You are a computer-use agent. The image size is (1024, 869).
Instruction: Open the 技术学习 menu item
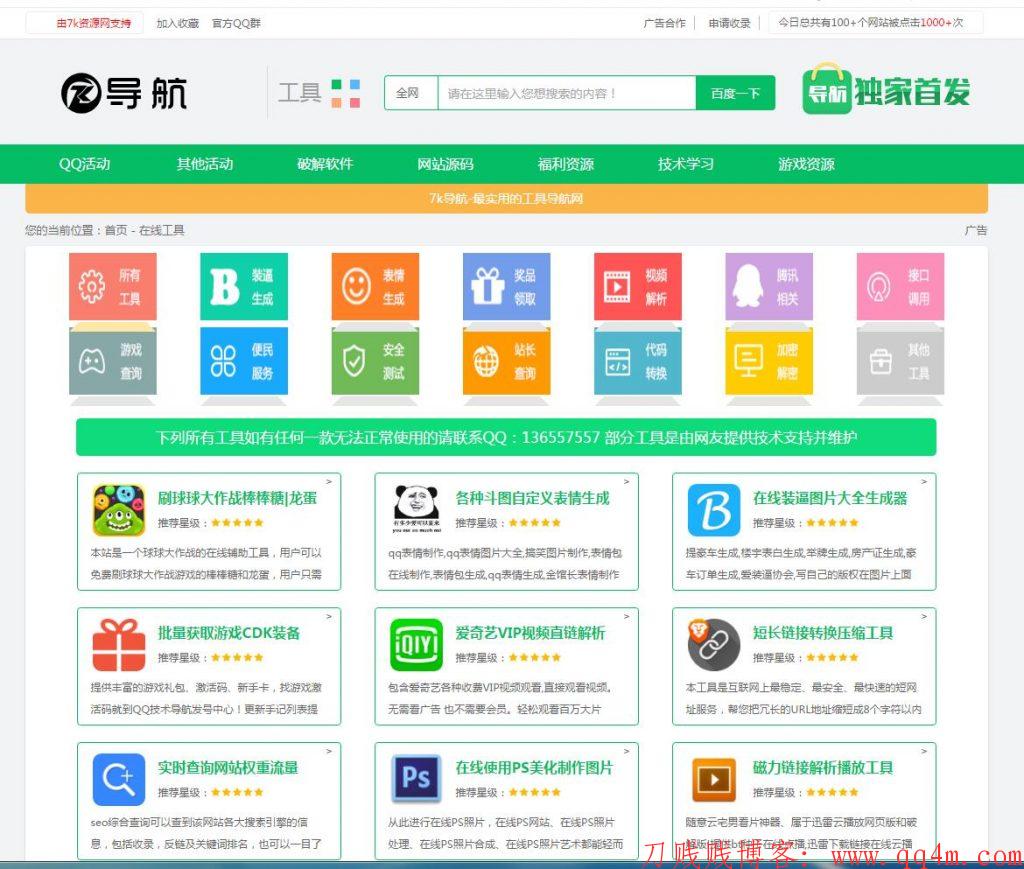click(x=686, y=164)
